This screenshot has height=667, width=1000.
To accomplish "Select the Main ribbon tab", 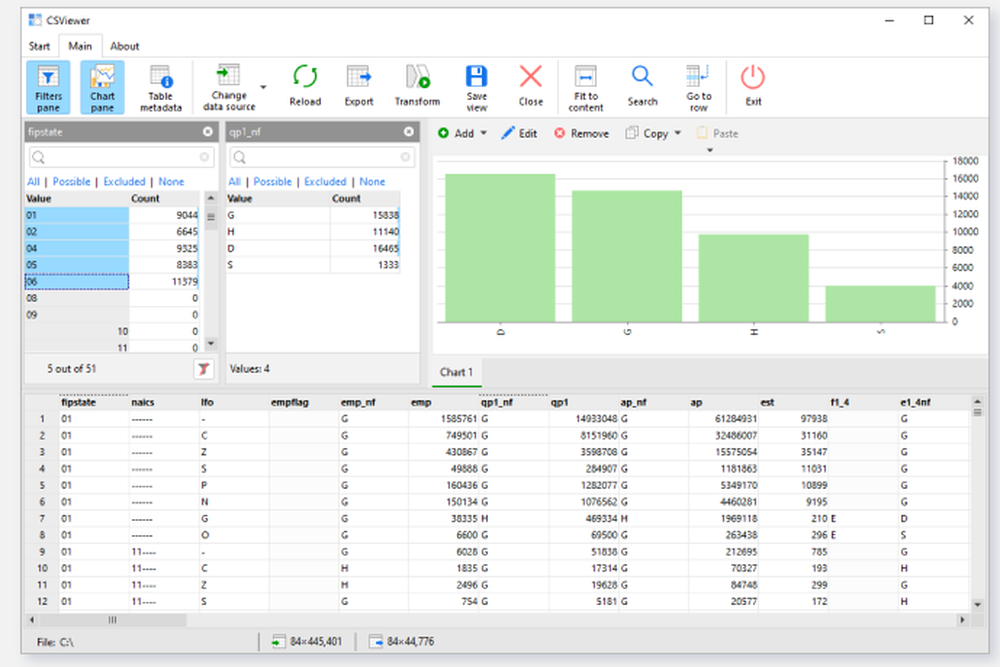I will (80, 46).
